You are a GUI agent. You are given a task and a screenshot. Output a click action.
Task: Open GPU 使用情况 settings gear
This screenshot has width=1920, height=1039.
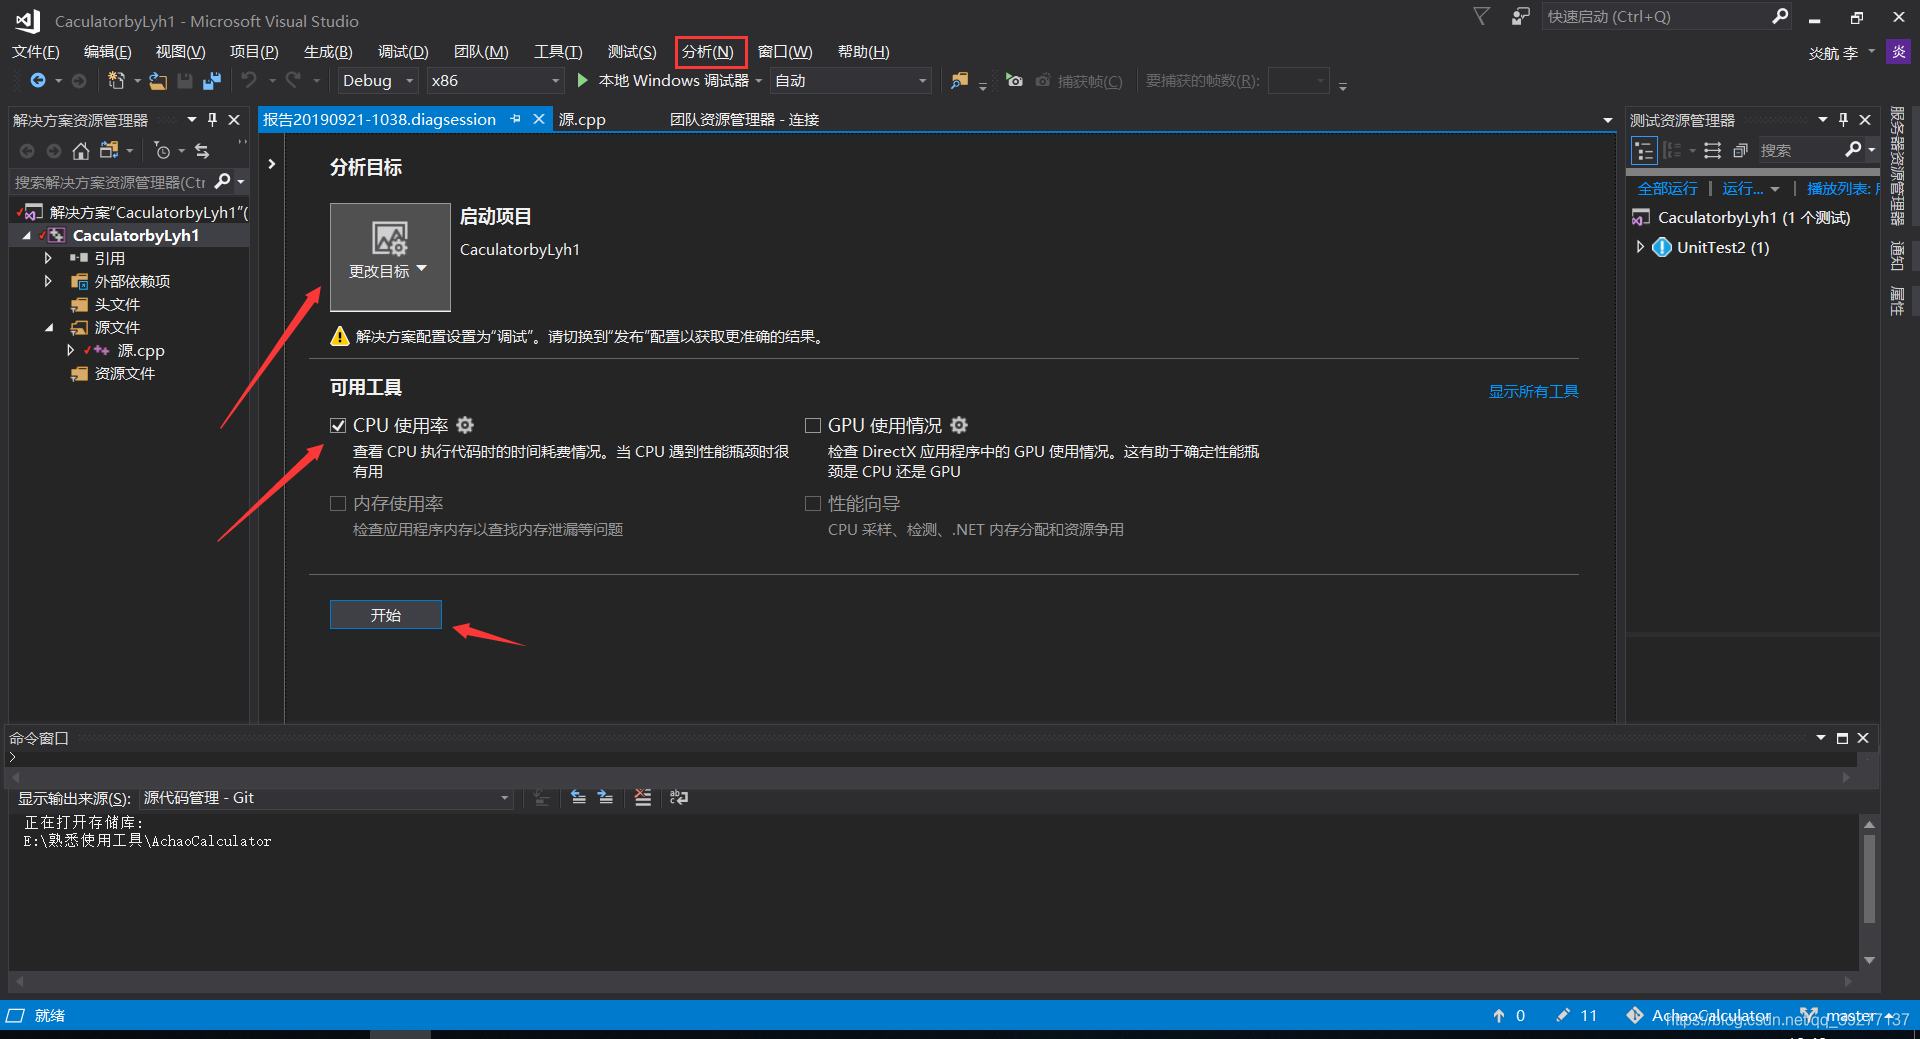pyautogui.click(x=959, y=425)
